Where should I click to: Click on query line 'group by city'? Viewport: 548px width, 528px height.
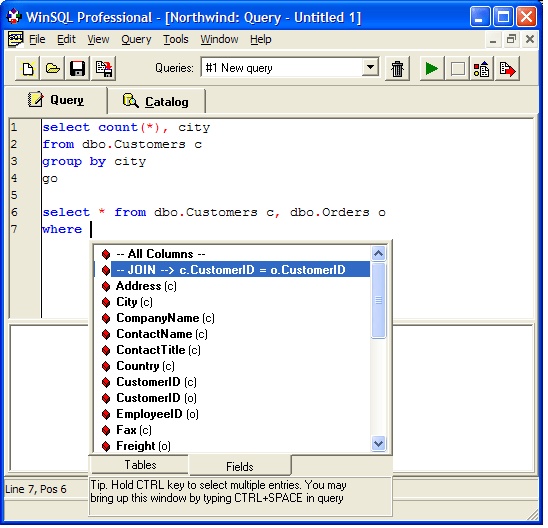(x=94, y=161)
